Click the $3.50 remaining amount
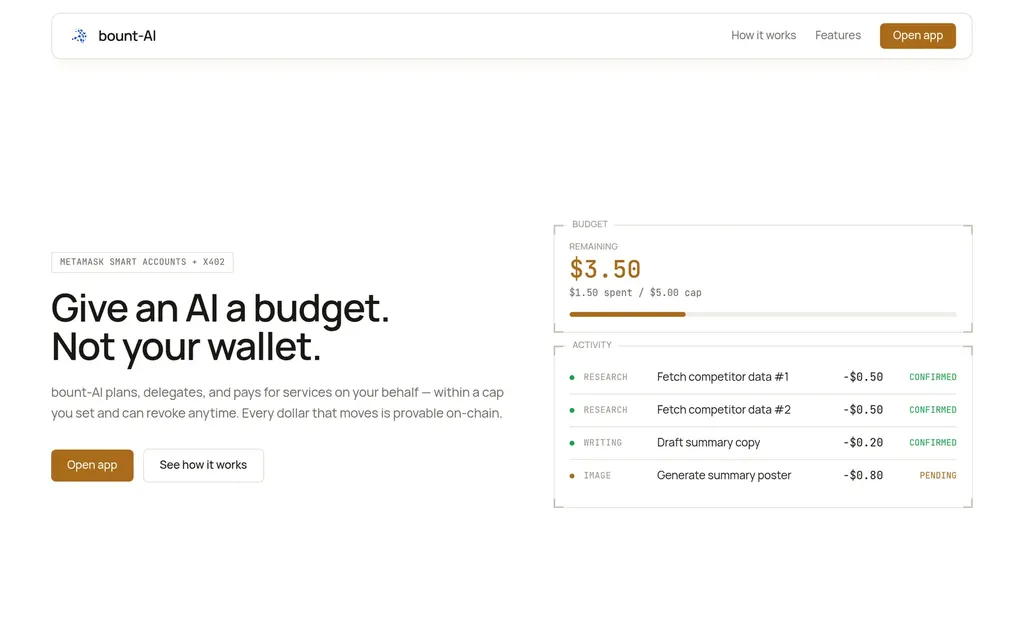 pyautogui.click(x=605, y=269)
